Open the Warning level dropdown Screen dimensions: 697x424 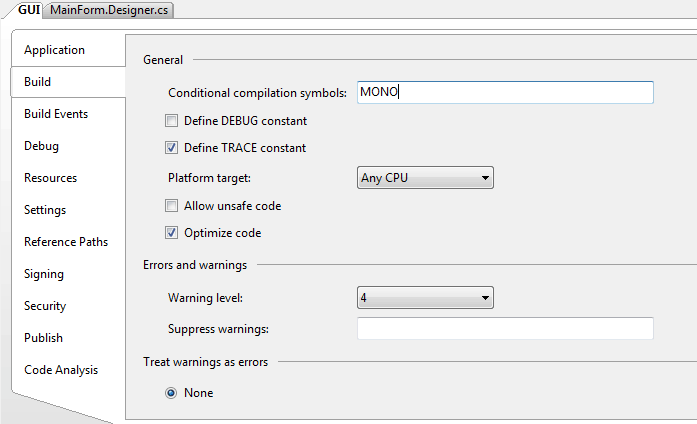coord(425,298)
